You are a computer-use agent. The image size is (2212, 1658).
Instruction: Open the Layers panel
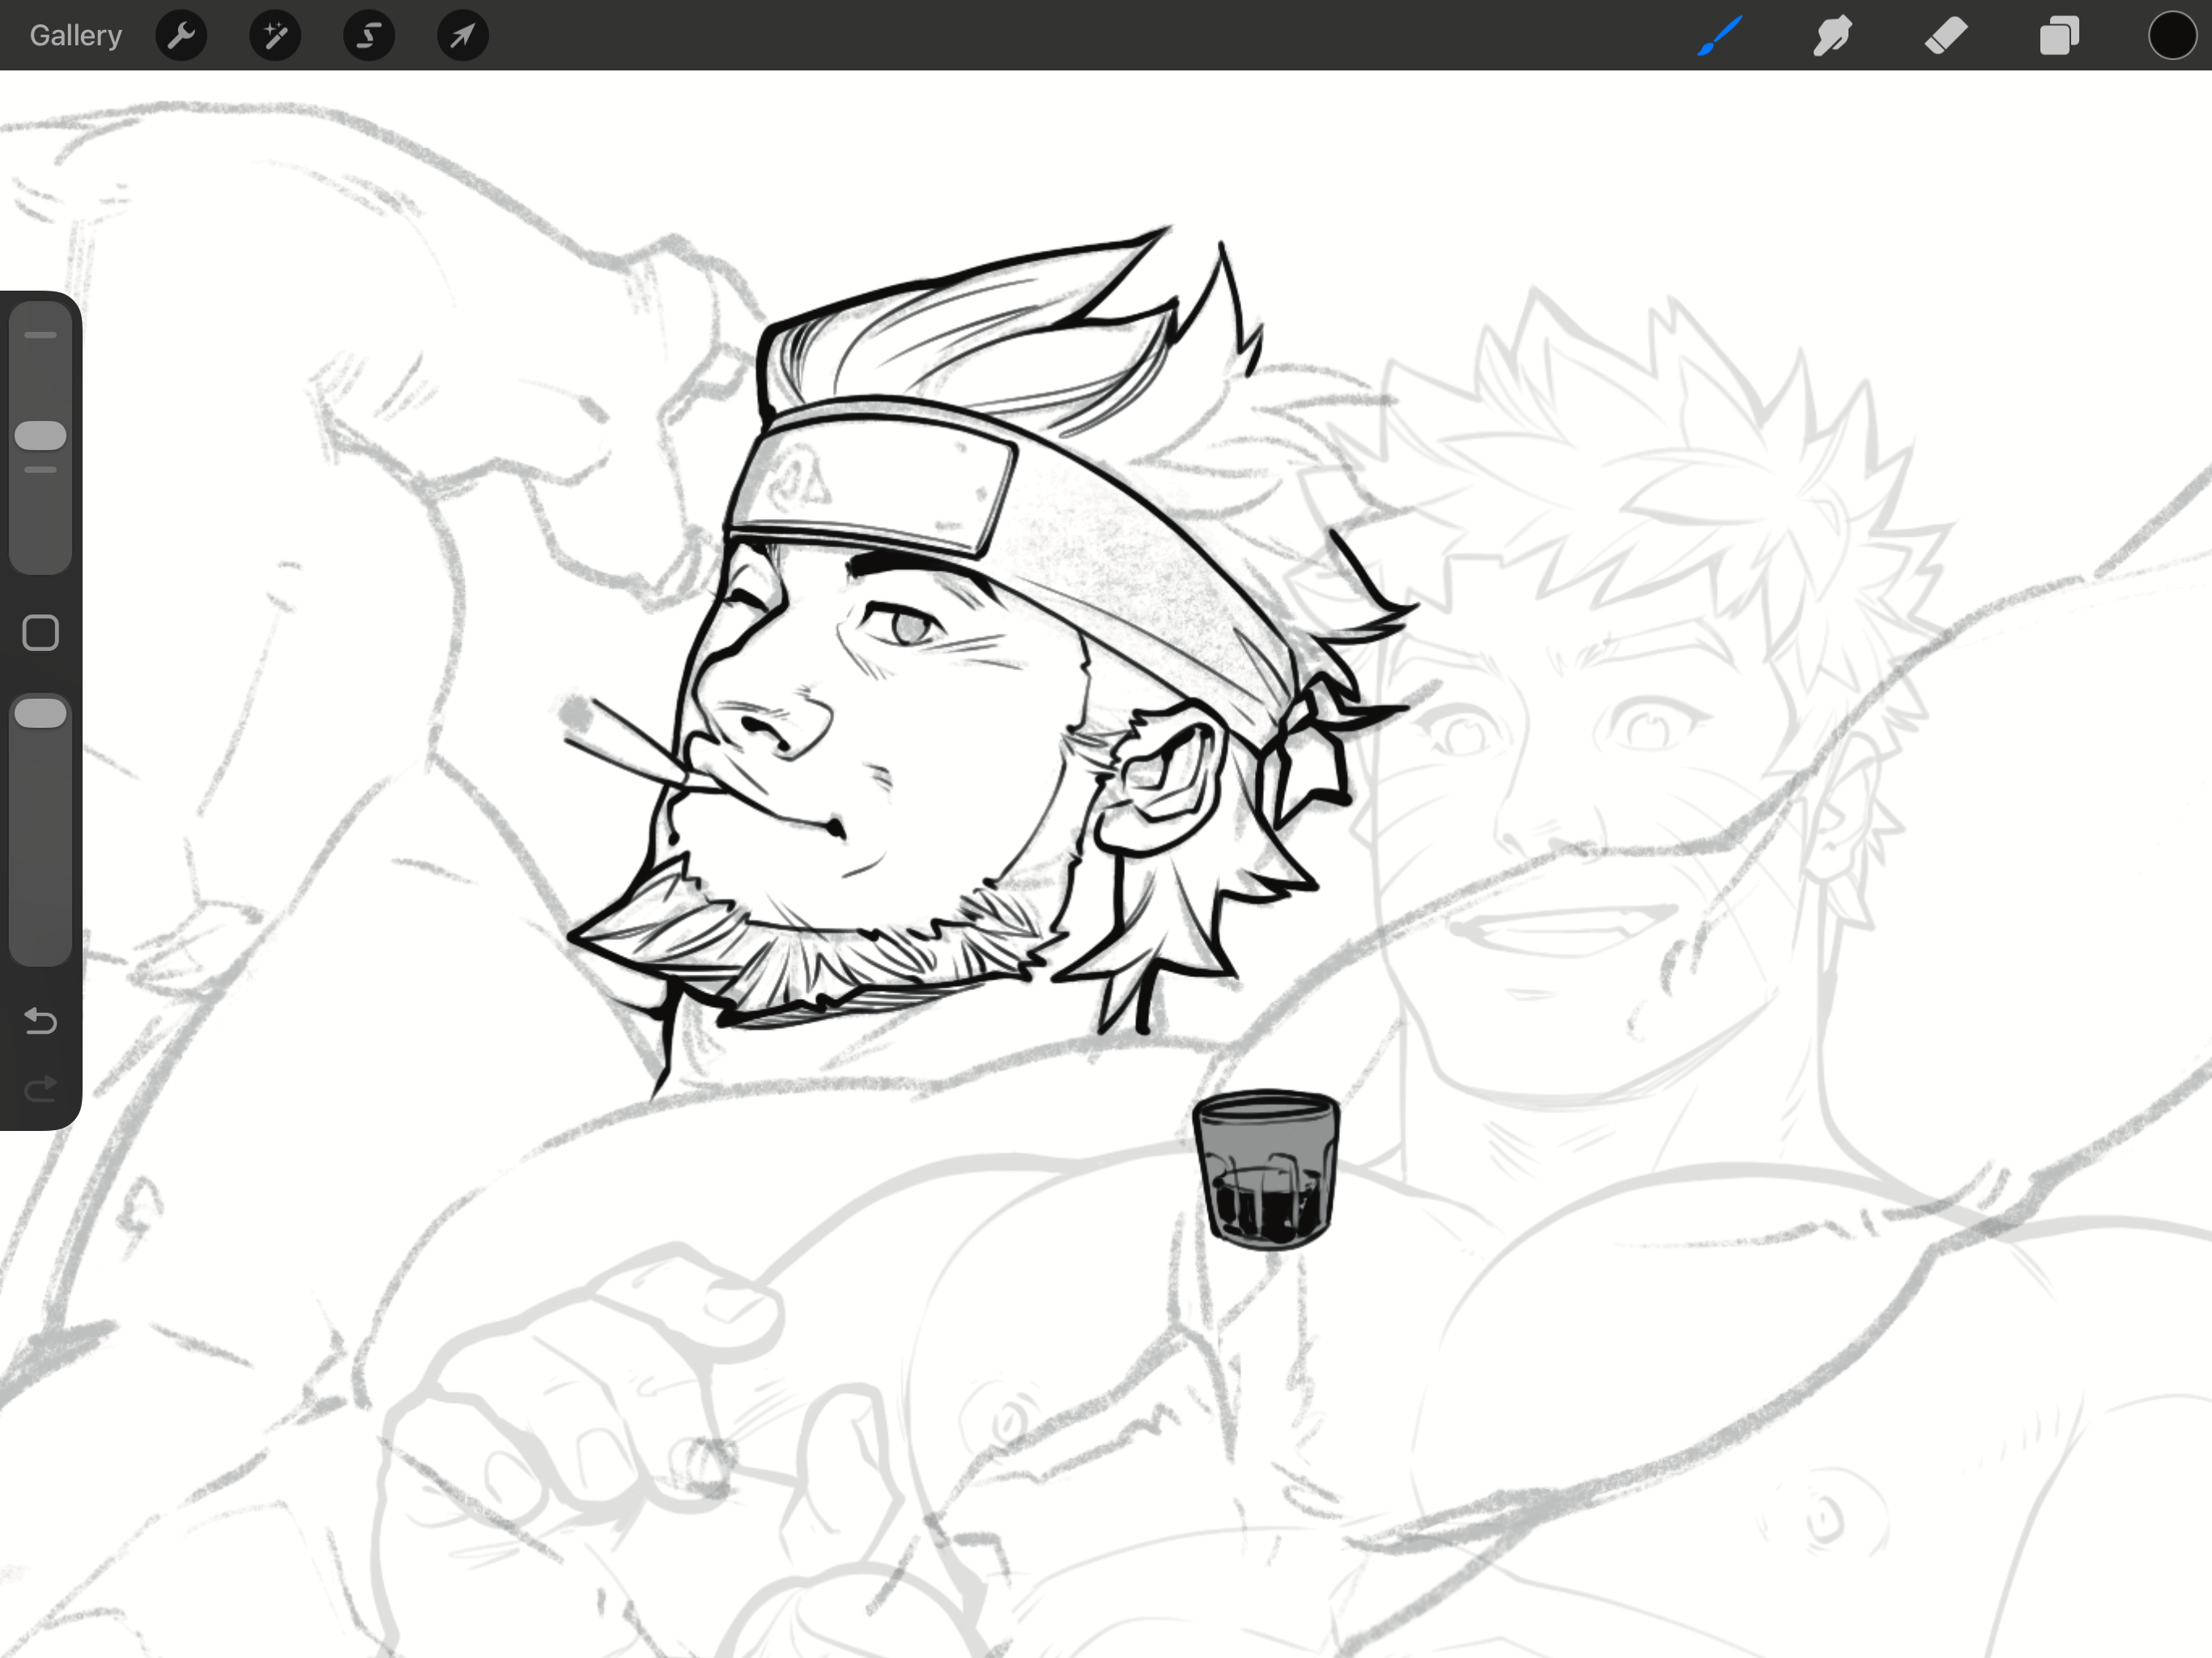pyautogui.click(x=2059, y=36)
